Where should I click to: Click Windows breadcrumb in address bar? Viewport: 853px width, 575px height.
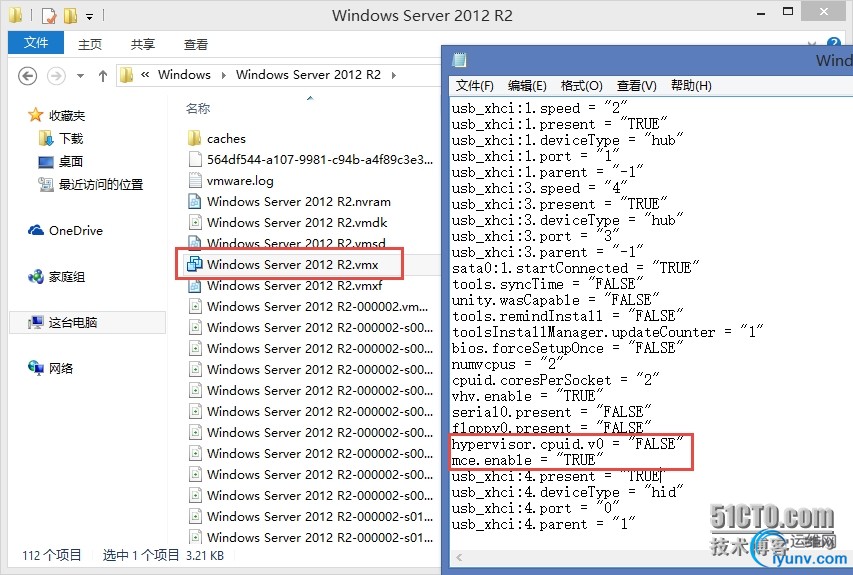coord(184,75)
